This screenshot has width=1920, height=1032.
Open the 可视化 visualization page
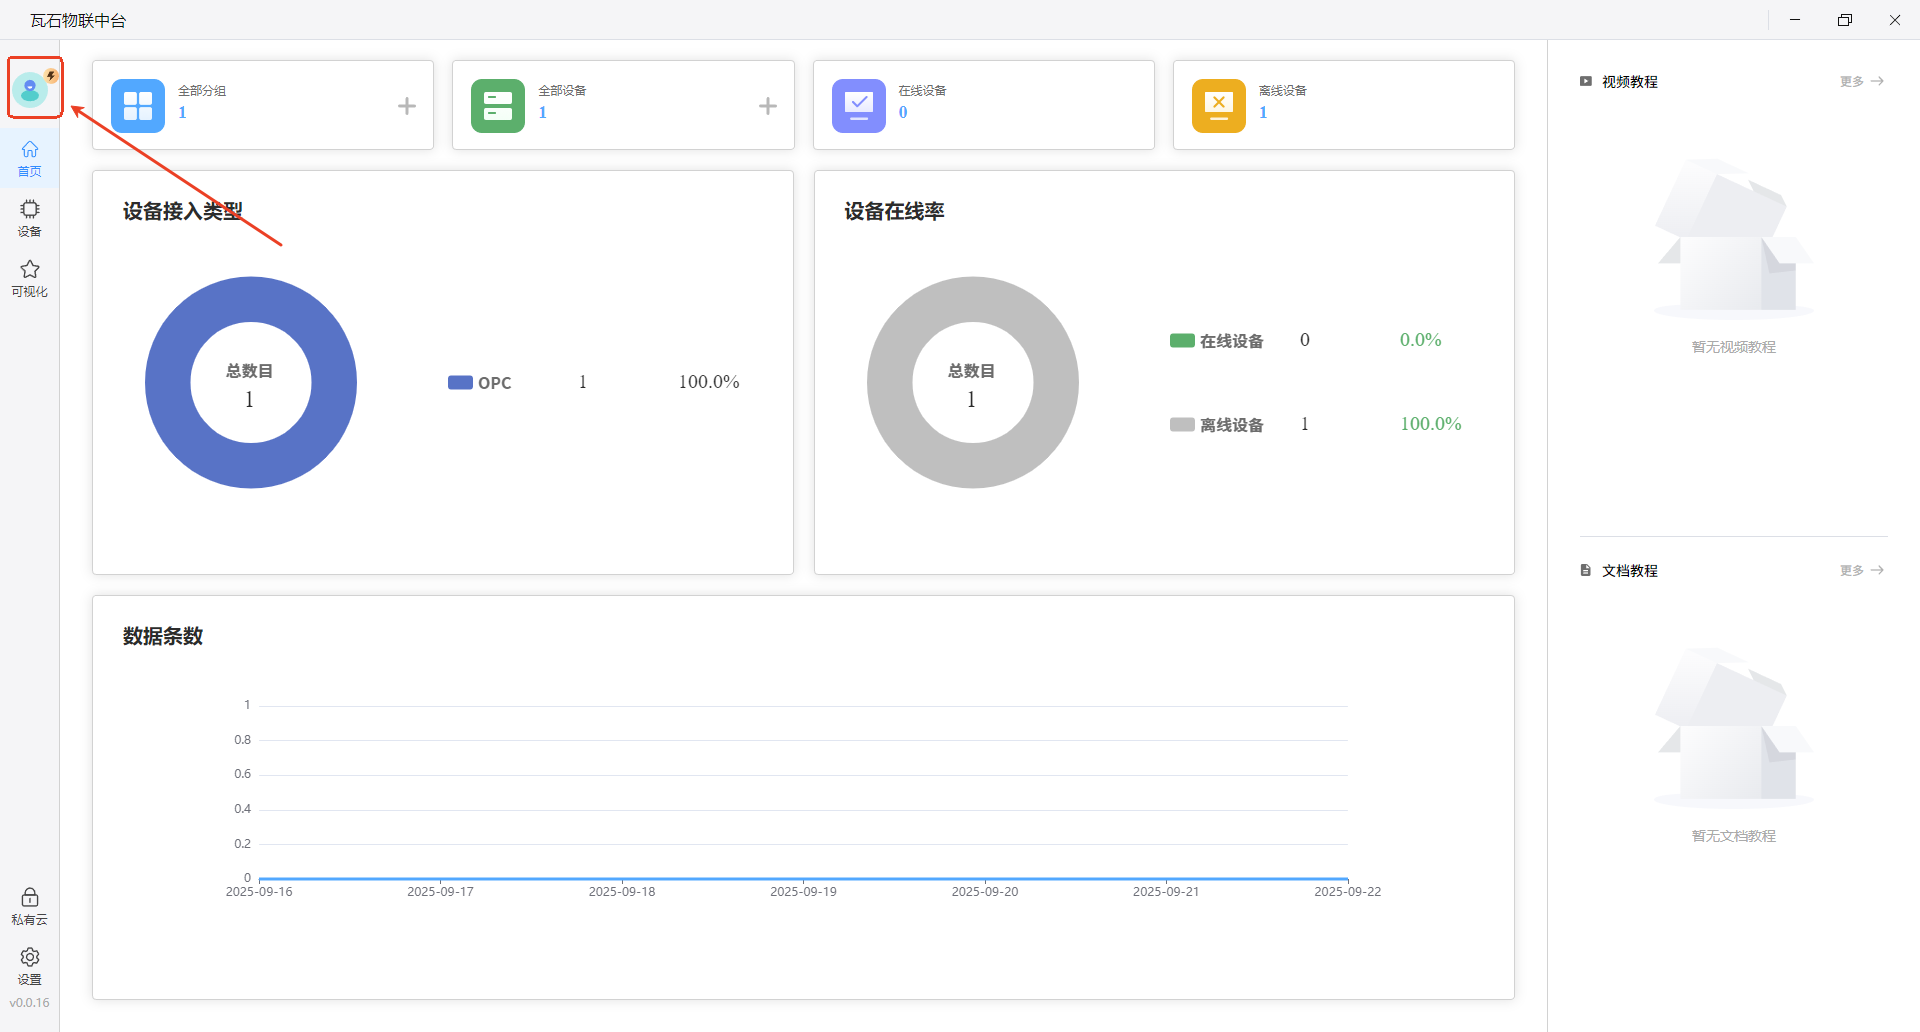pos(30,278)
